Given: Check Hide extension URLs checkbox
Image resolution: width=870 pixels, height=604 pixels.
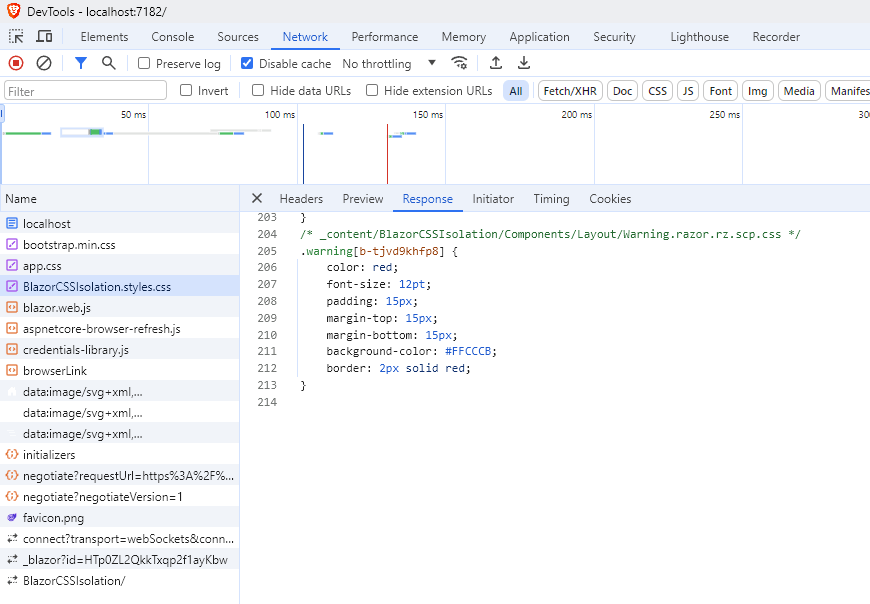Looking at the screenshot, I should 372,90.
